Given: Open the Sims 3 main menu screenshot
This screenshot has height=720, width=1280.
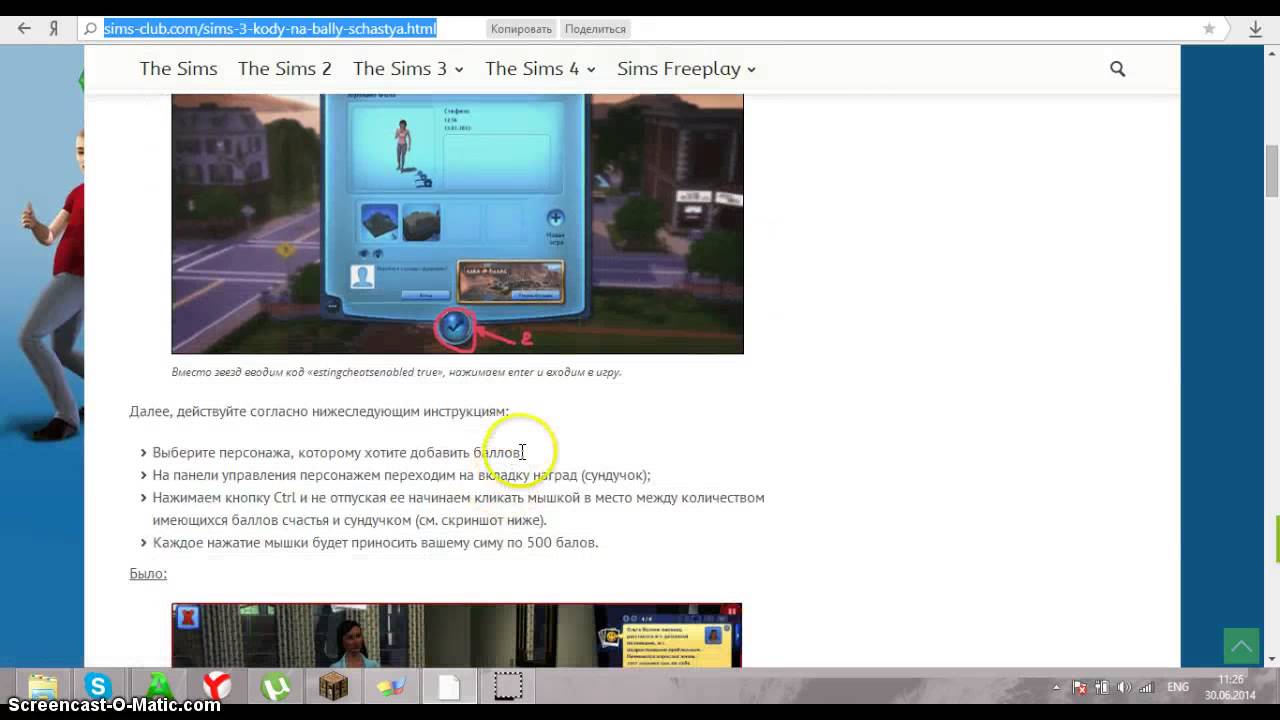Looking at the screenshot, I should tap(457, 223).
